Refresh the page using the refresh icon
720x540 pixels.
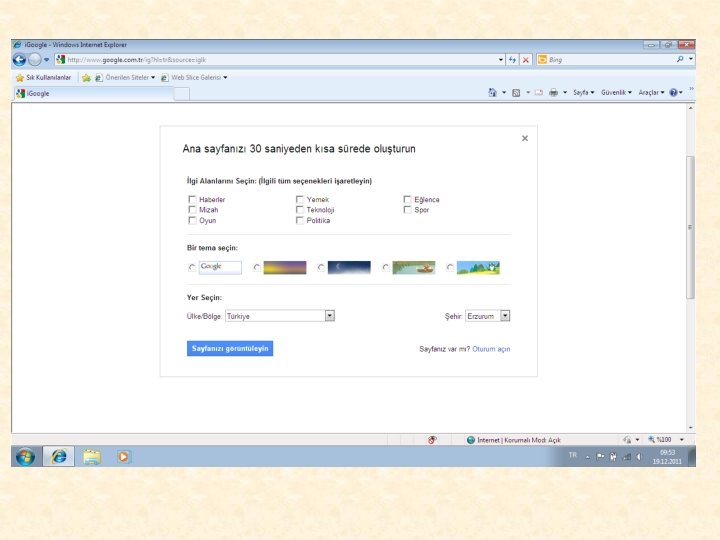pyautogui.click(x=512, y=60)
